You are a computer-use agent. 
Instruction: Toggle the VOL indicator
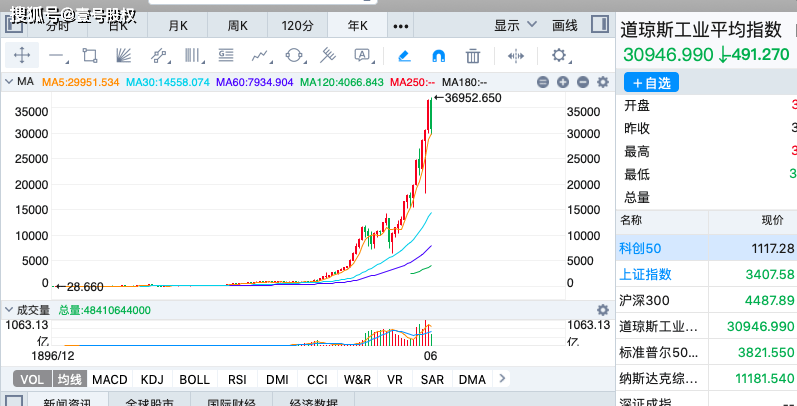click(32, 379)
